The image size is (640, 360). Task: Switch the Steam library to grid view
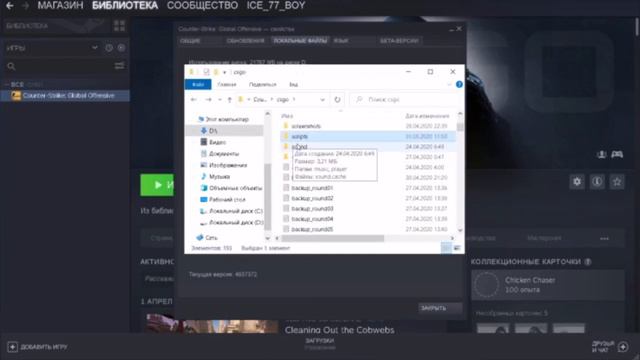[x=119, y=26]
